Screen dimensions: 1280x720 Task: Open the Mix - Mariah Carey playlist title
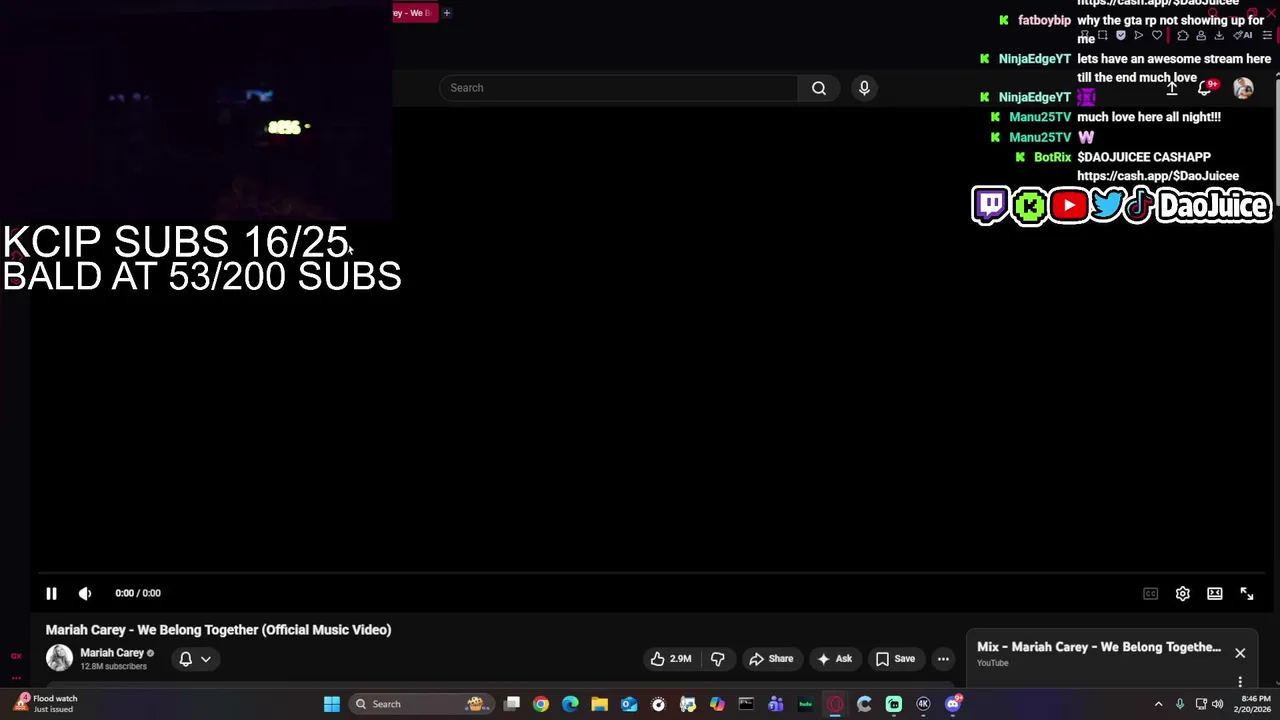(x=1099, y=647)
